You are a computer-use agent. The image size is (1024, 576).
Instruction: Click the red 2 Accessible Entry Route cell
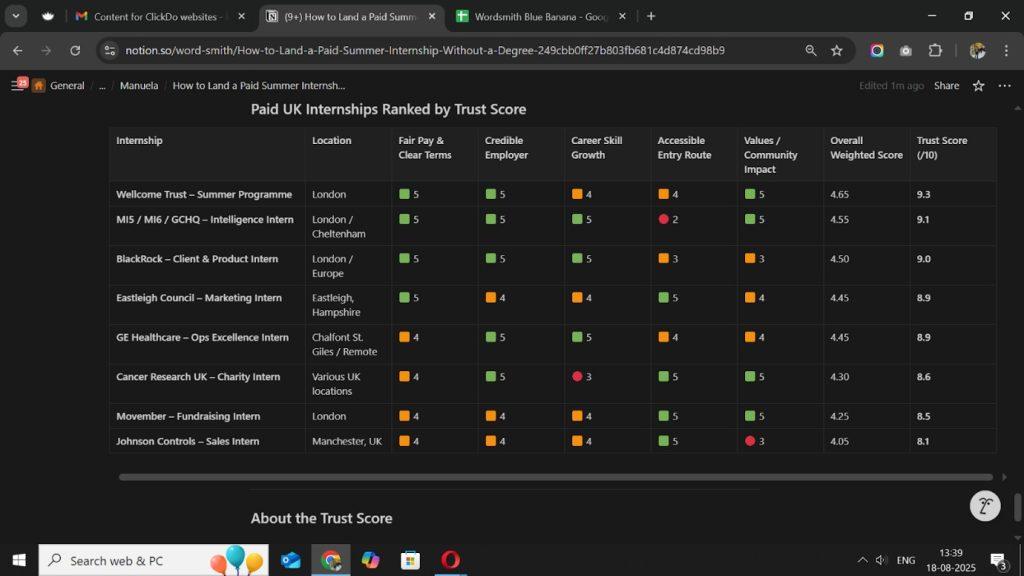pos(694,226)
